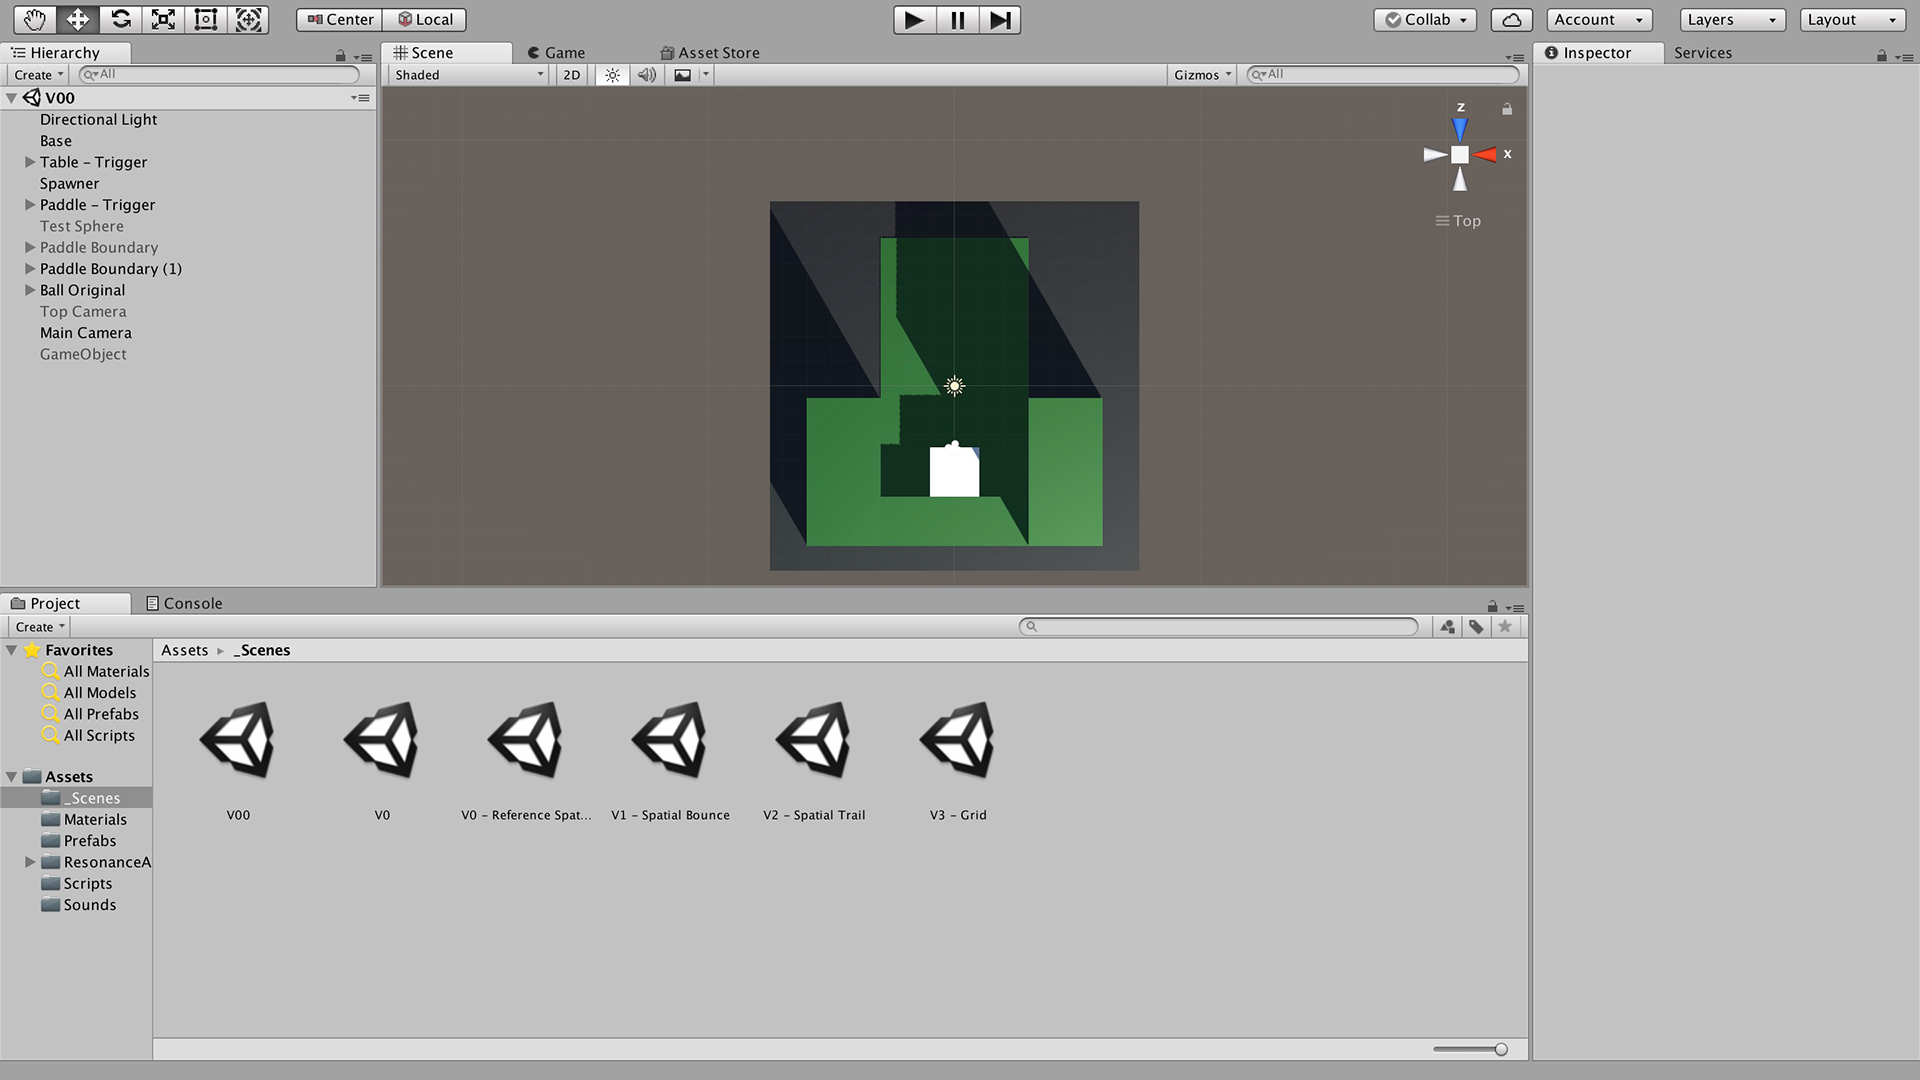Viewport: 1920px width, 1080px height.
Task: Select the Rotate tool
Action: (x=120, y=19)
